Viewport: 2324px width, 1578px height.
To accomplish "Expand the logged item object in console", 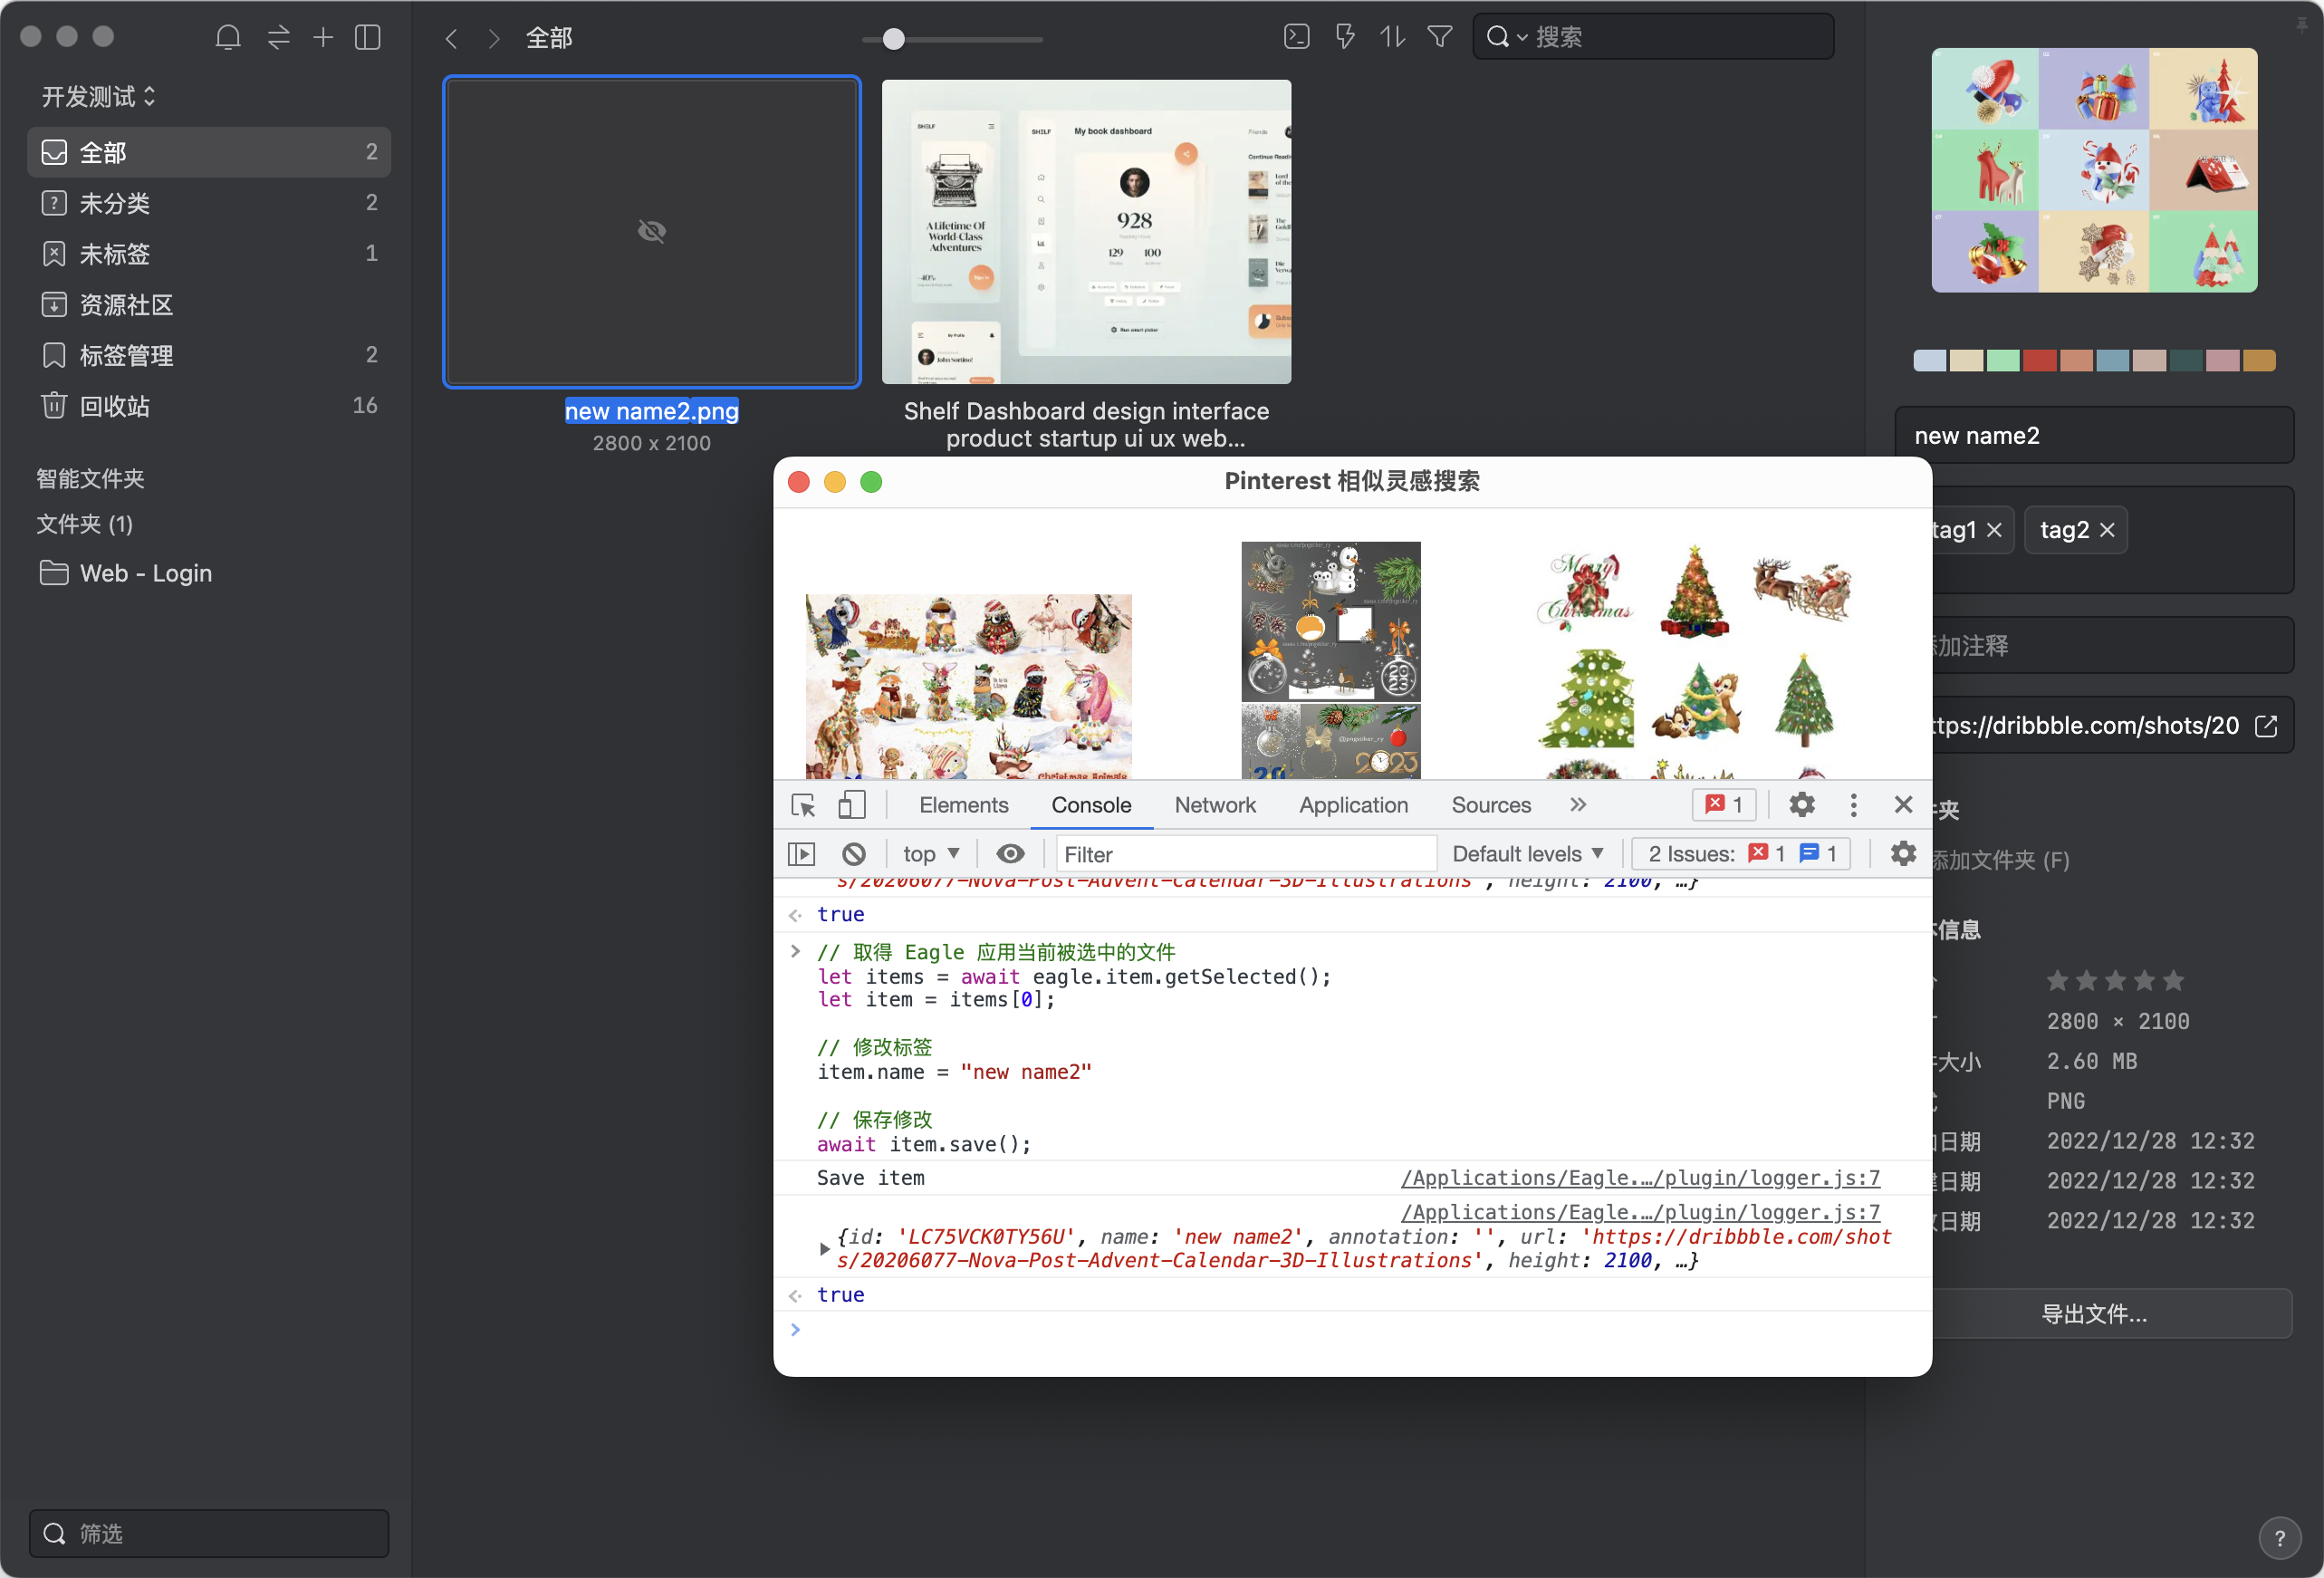I will coord(824,1248).
